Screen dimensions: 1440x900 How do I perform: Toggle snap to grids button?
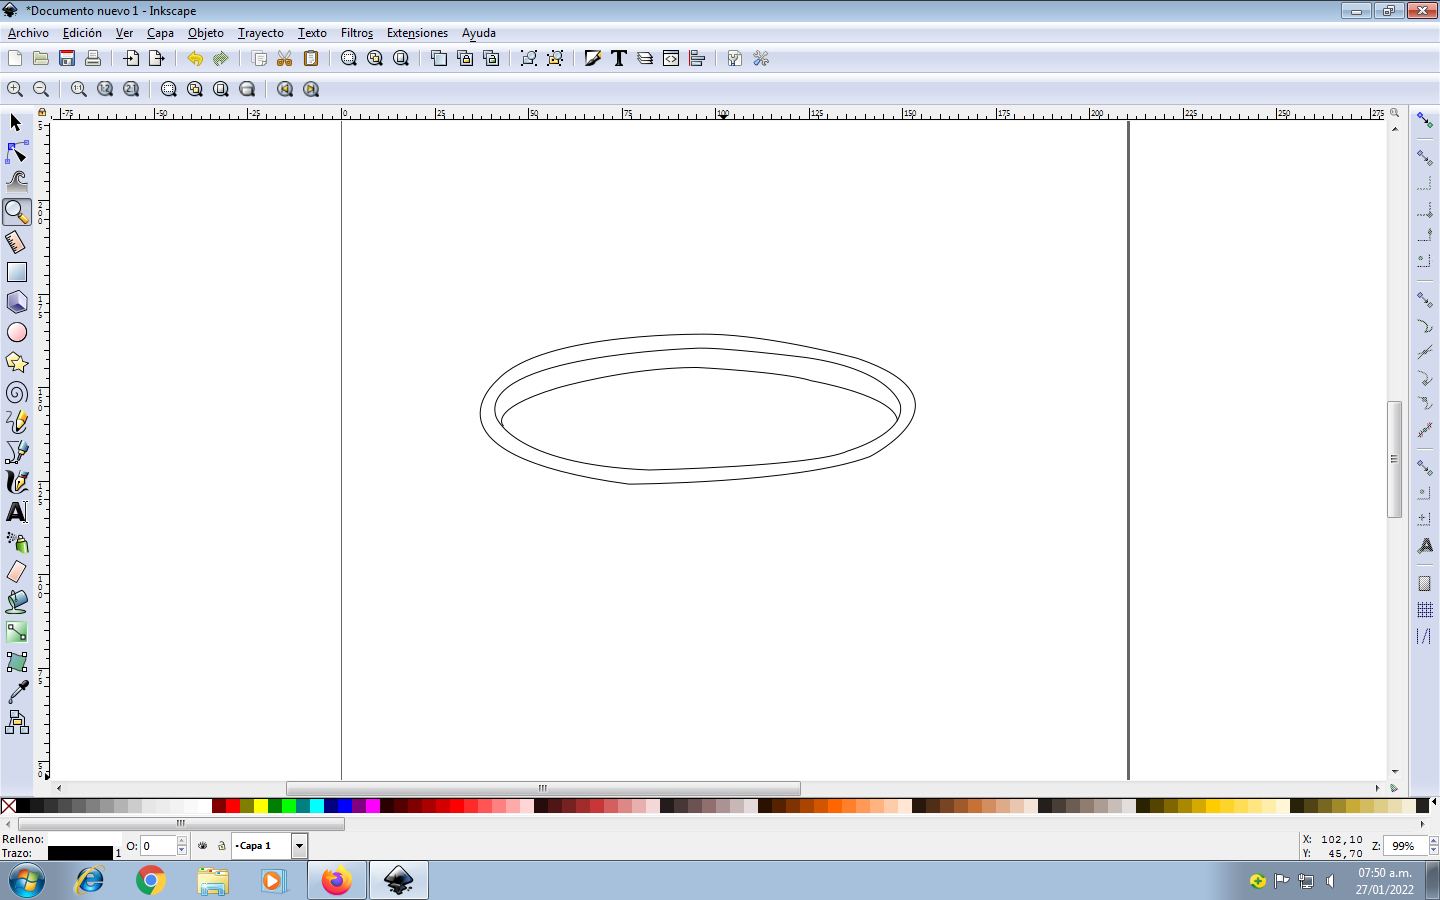(x=1425, y=610)
